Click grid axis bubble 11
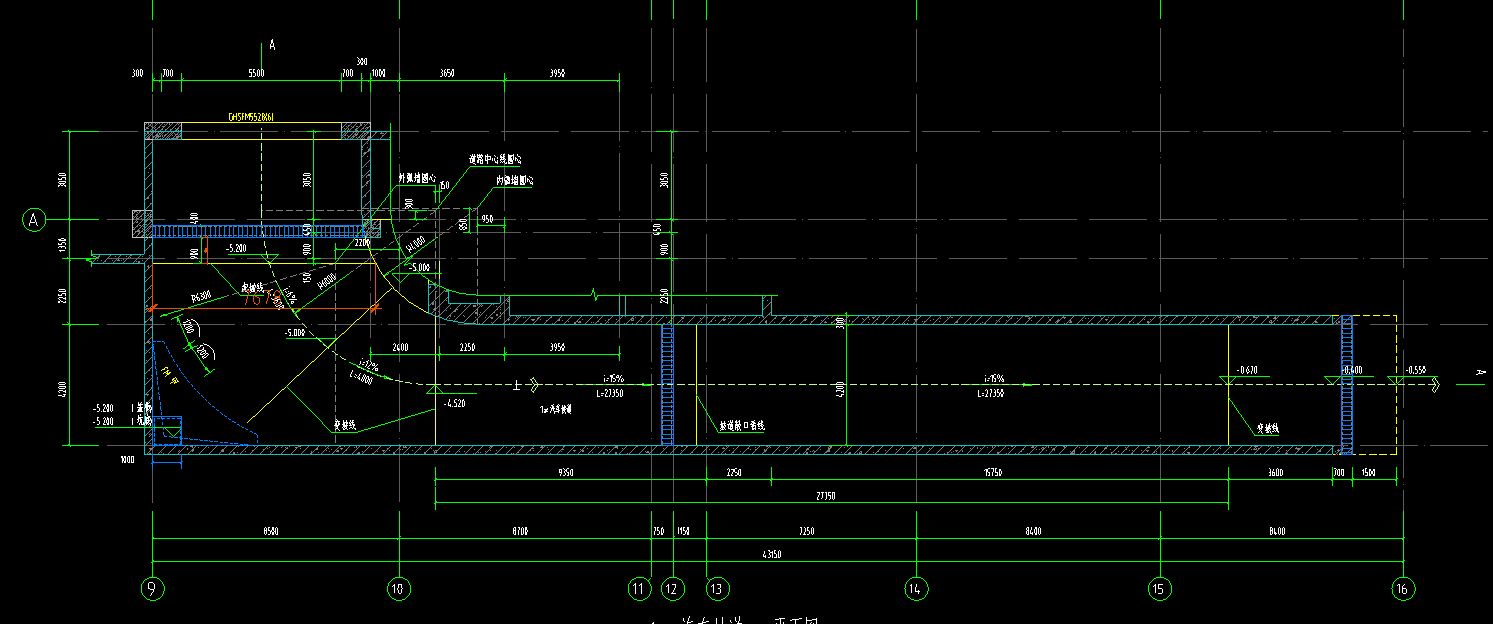1493x624 pixels. click(x=640, y=589)
